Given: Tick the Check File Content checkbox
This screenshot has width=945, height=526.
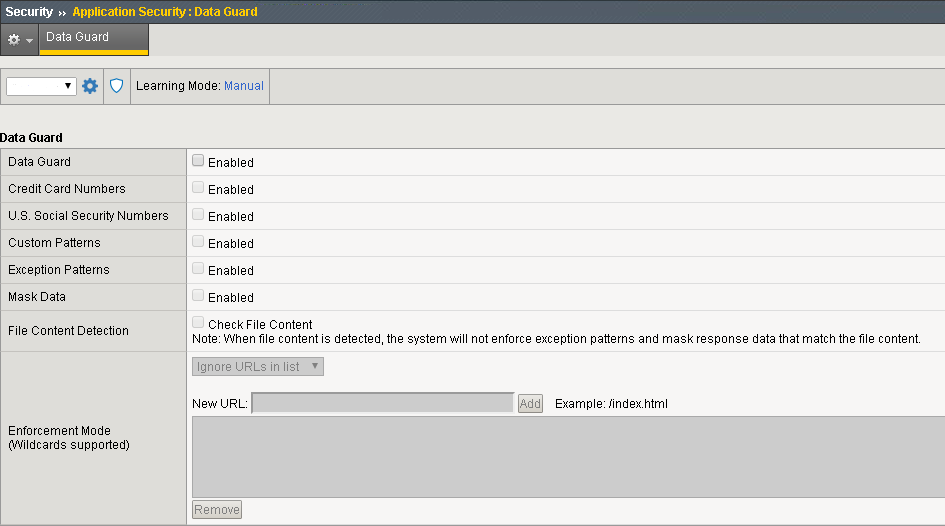Looking at the screenshot, I should [x=198, y=322].
